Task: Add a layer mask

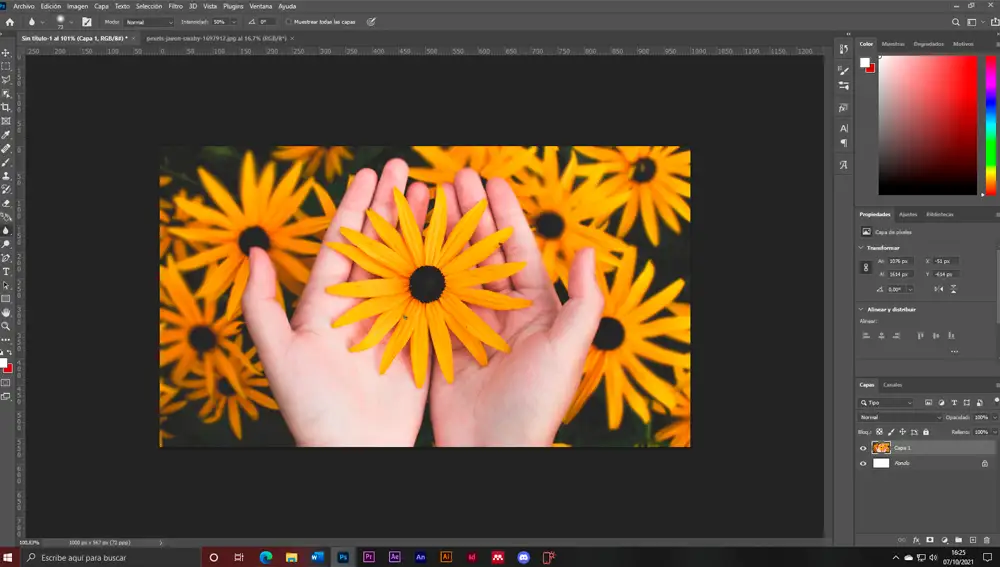Action: point(930,540)
